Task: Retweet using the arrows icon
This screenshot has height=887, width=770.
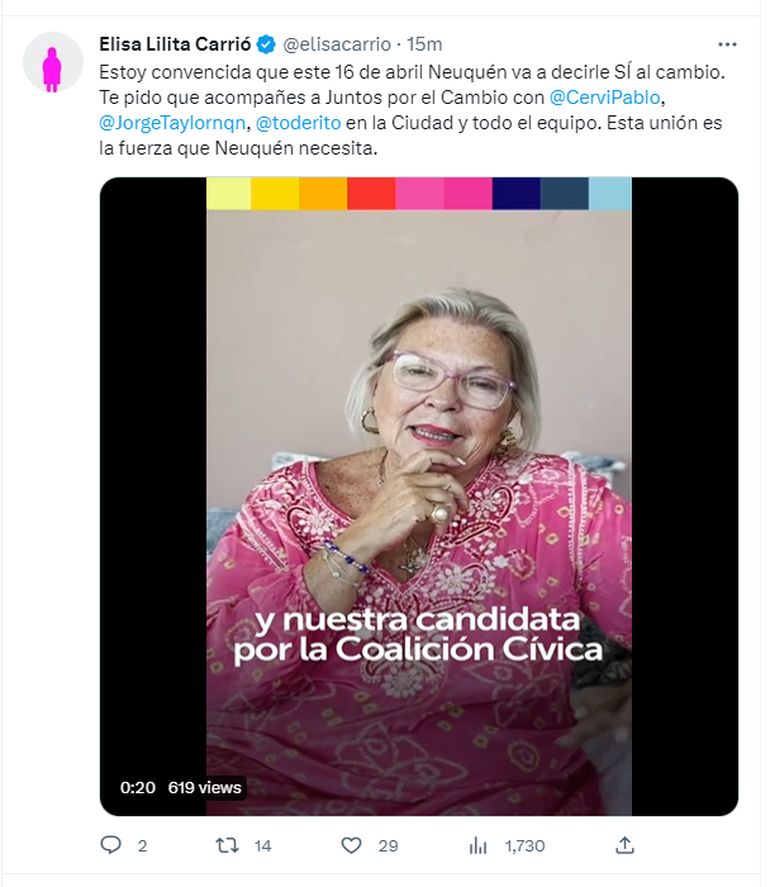Action: (227, 846)
